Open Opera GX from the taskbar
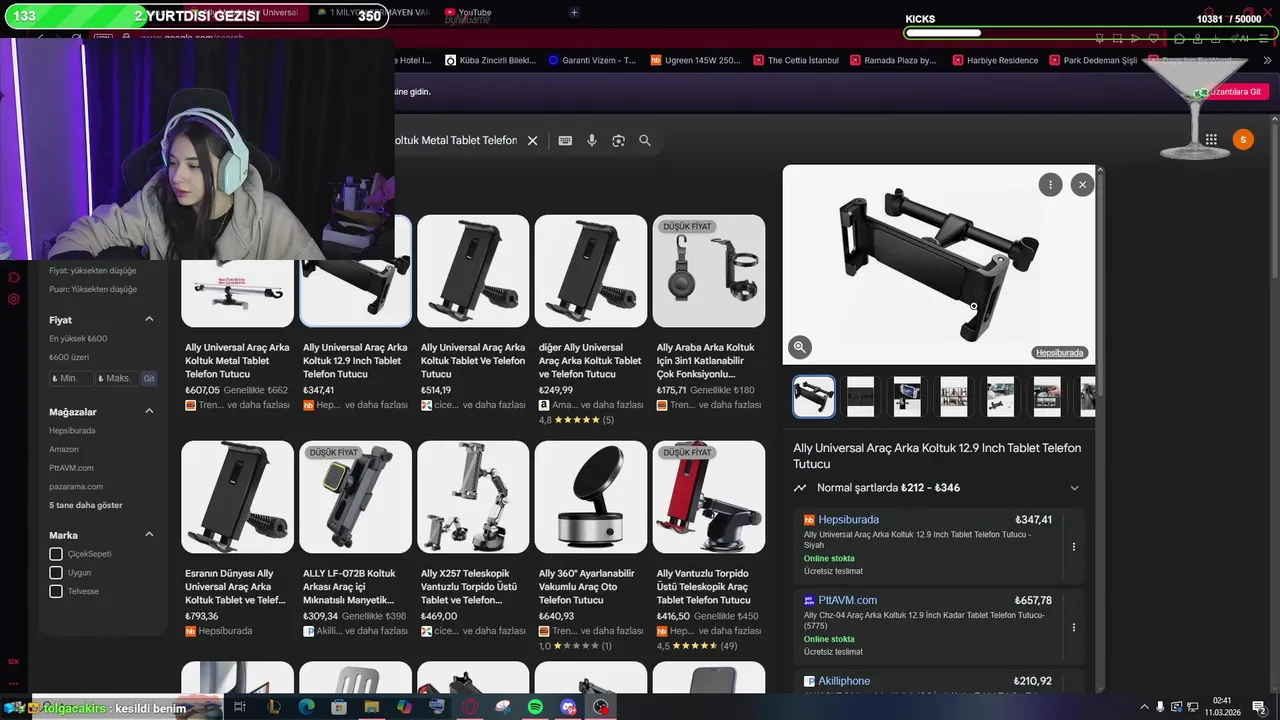 click(470, 707)
